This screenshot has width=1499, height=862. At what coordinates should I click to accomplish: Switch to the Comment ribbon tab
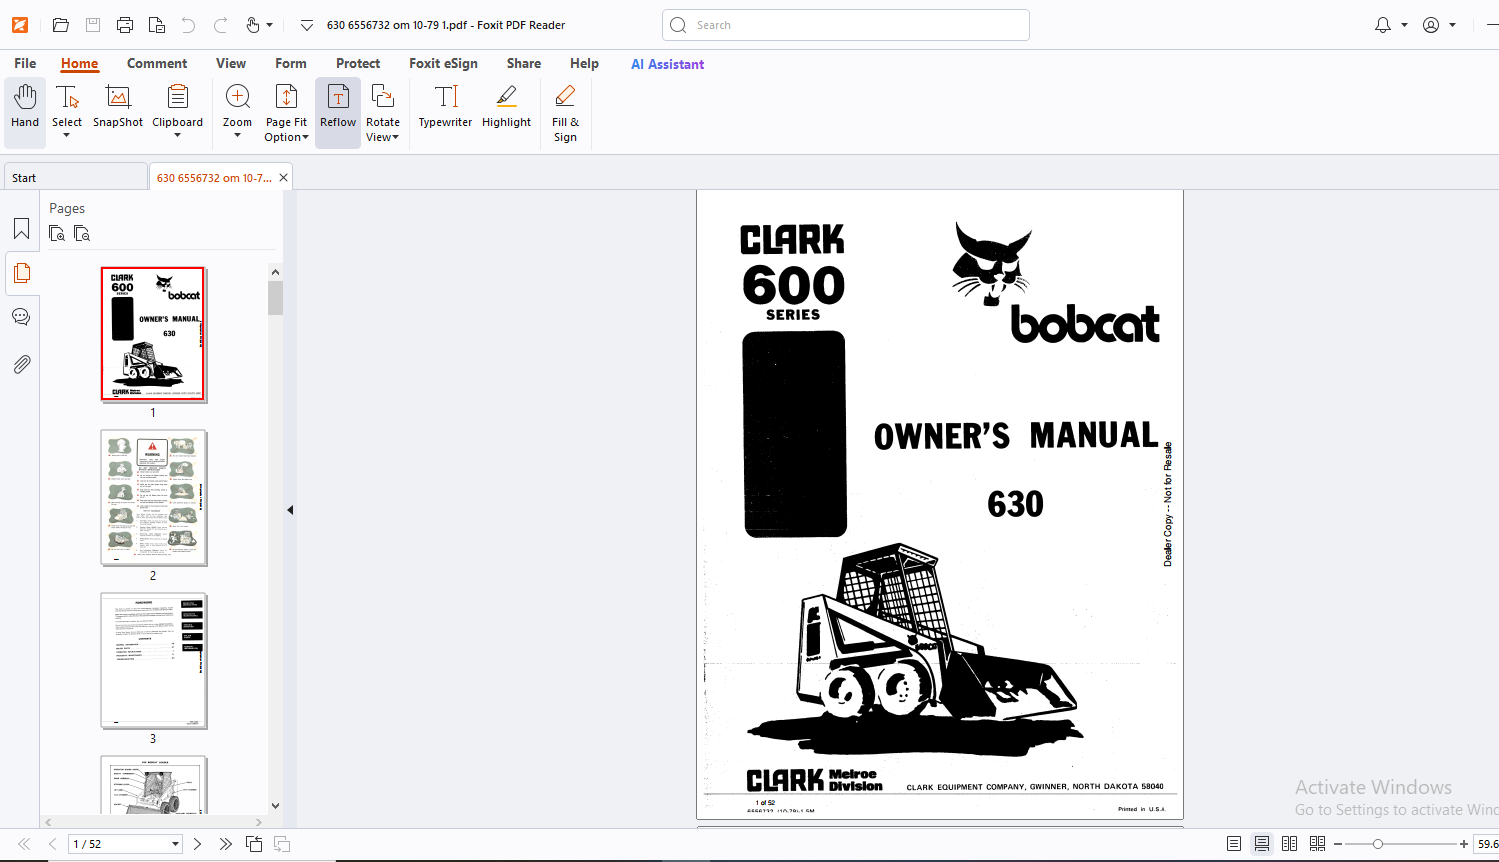coord(157,63)
